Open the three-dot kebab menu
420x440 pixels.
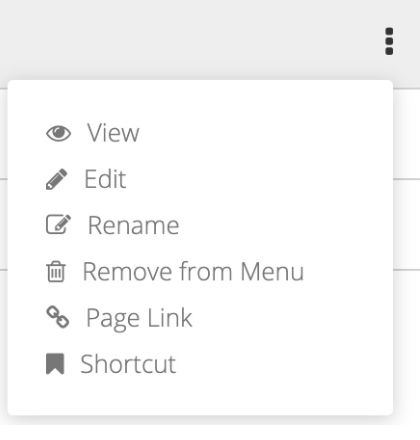point(389,41)
